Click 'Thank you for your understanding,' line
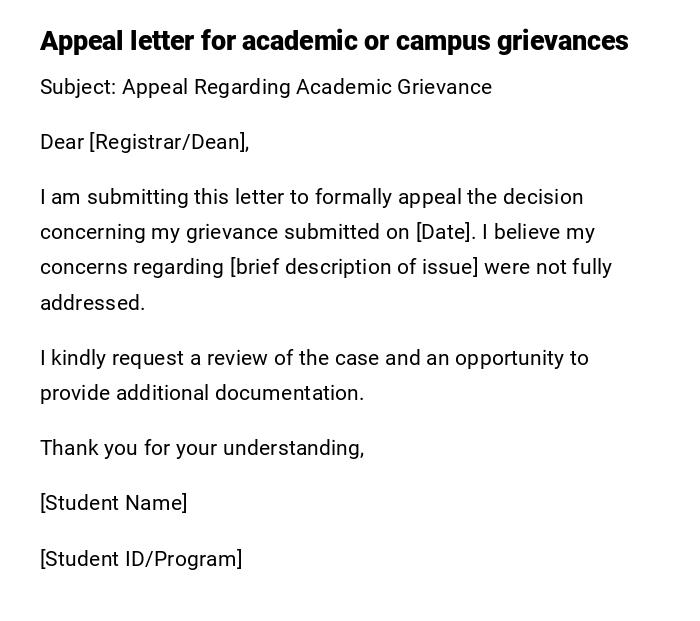The width and height of the screenshot is (700, 621). [x=202, y=448]
